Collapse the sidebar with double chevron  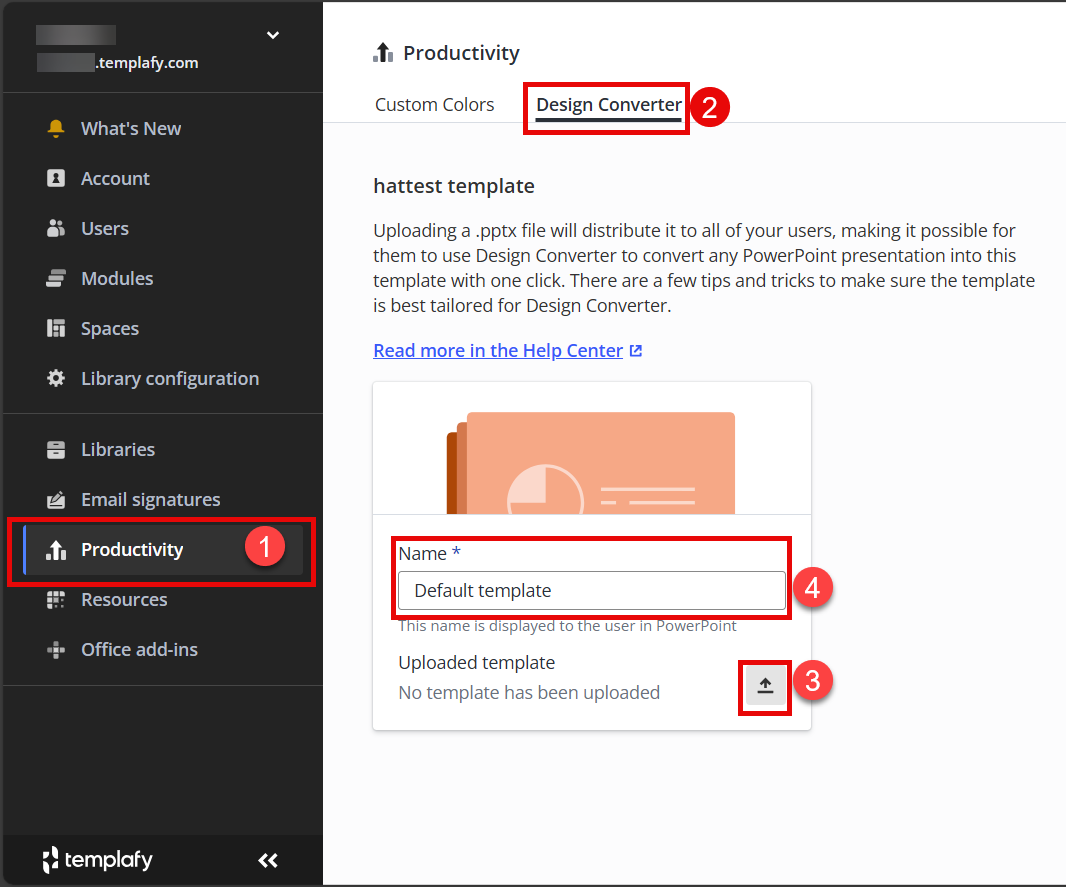(267, 860)
